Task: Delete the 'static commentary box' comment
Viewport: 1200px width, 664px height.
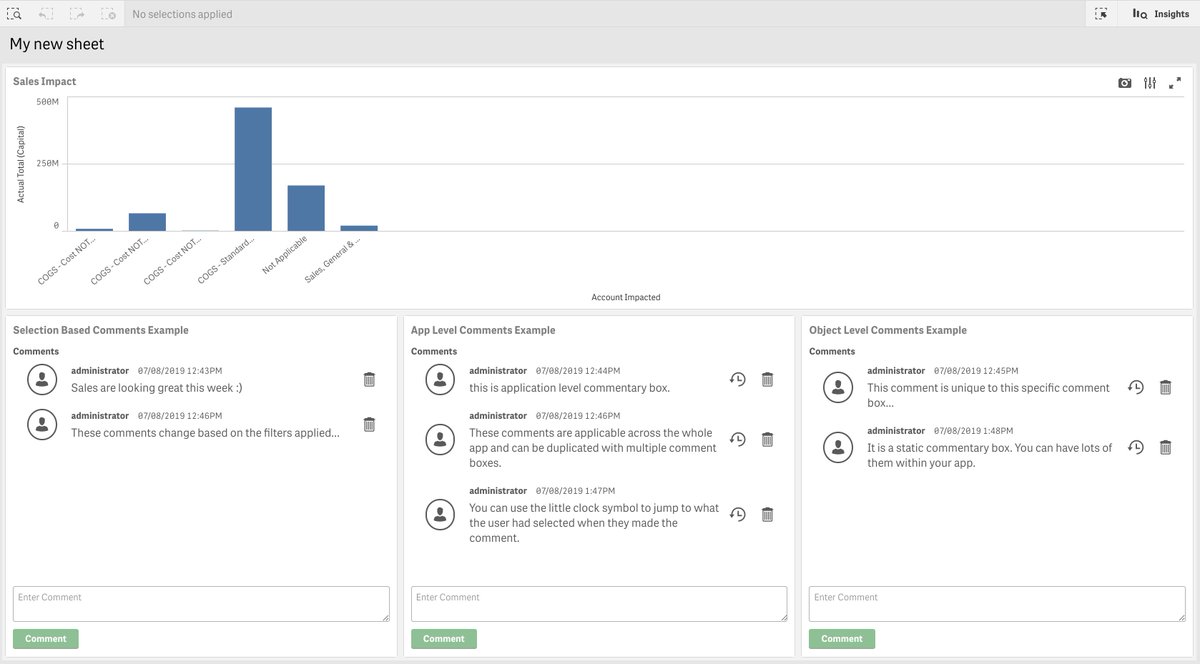Action: click(x=1166, y=447)
